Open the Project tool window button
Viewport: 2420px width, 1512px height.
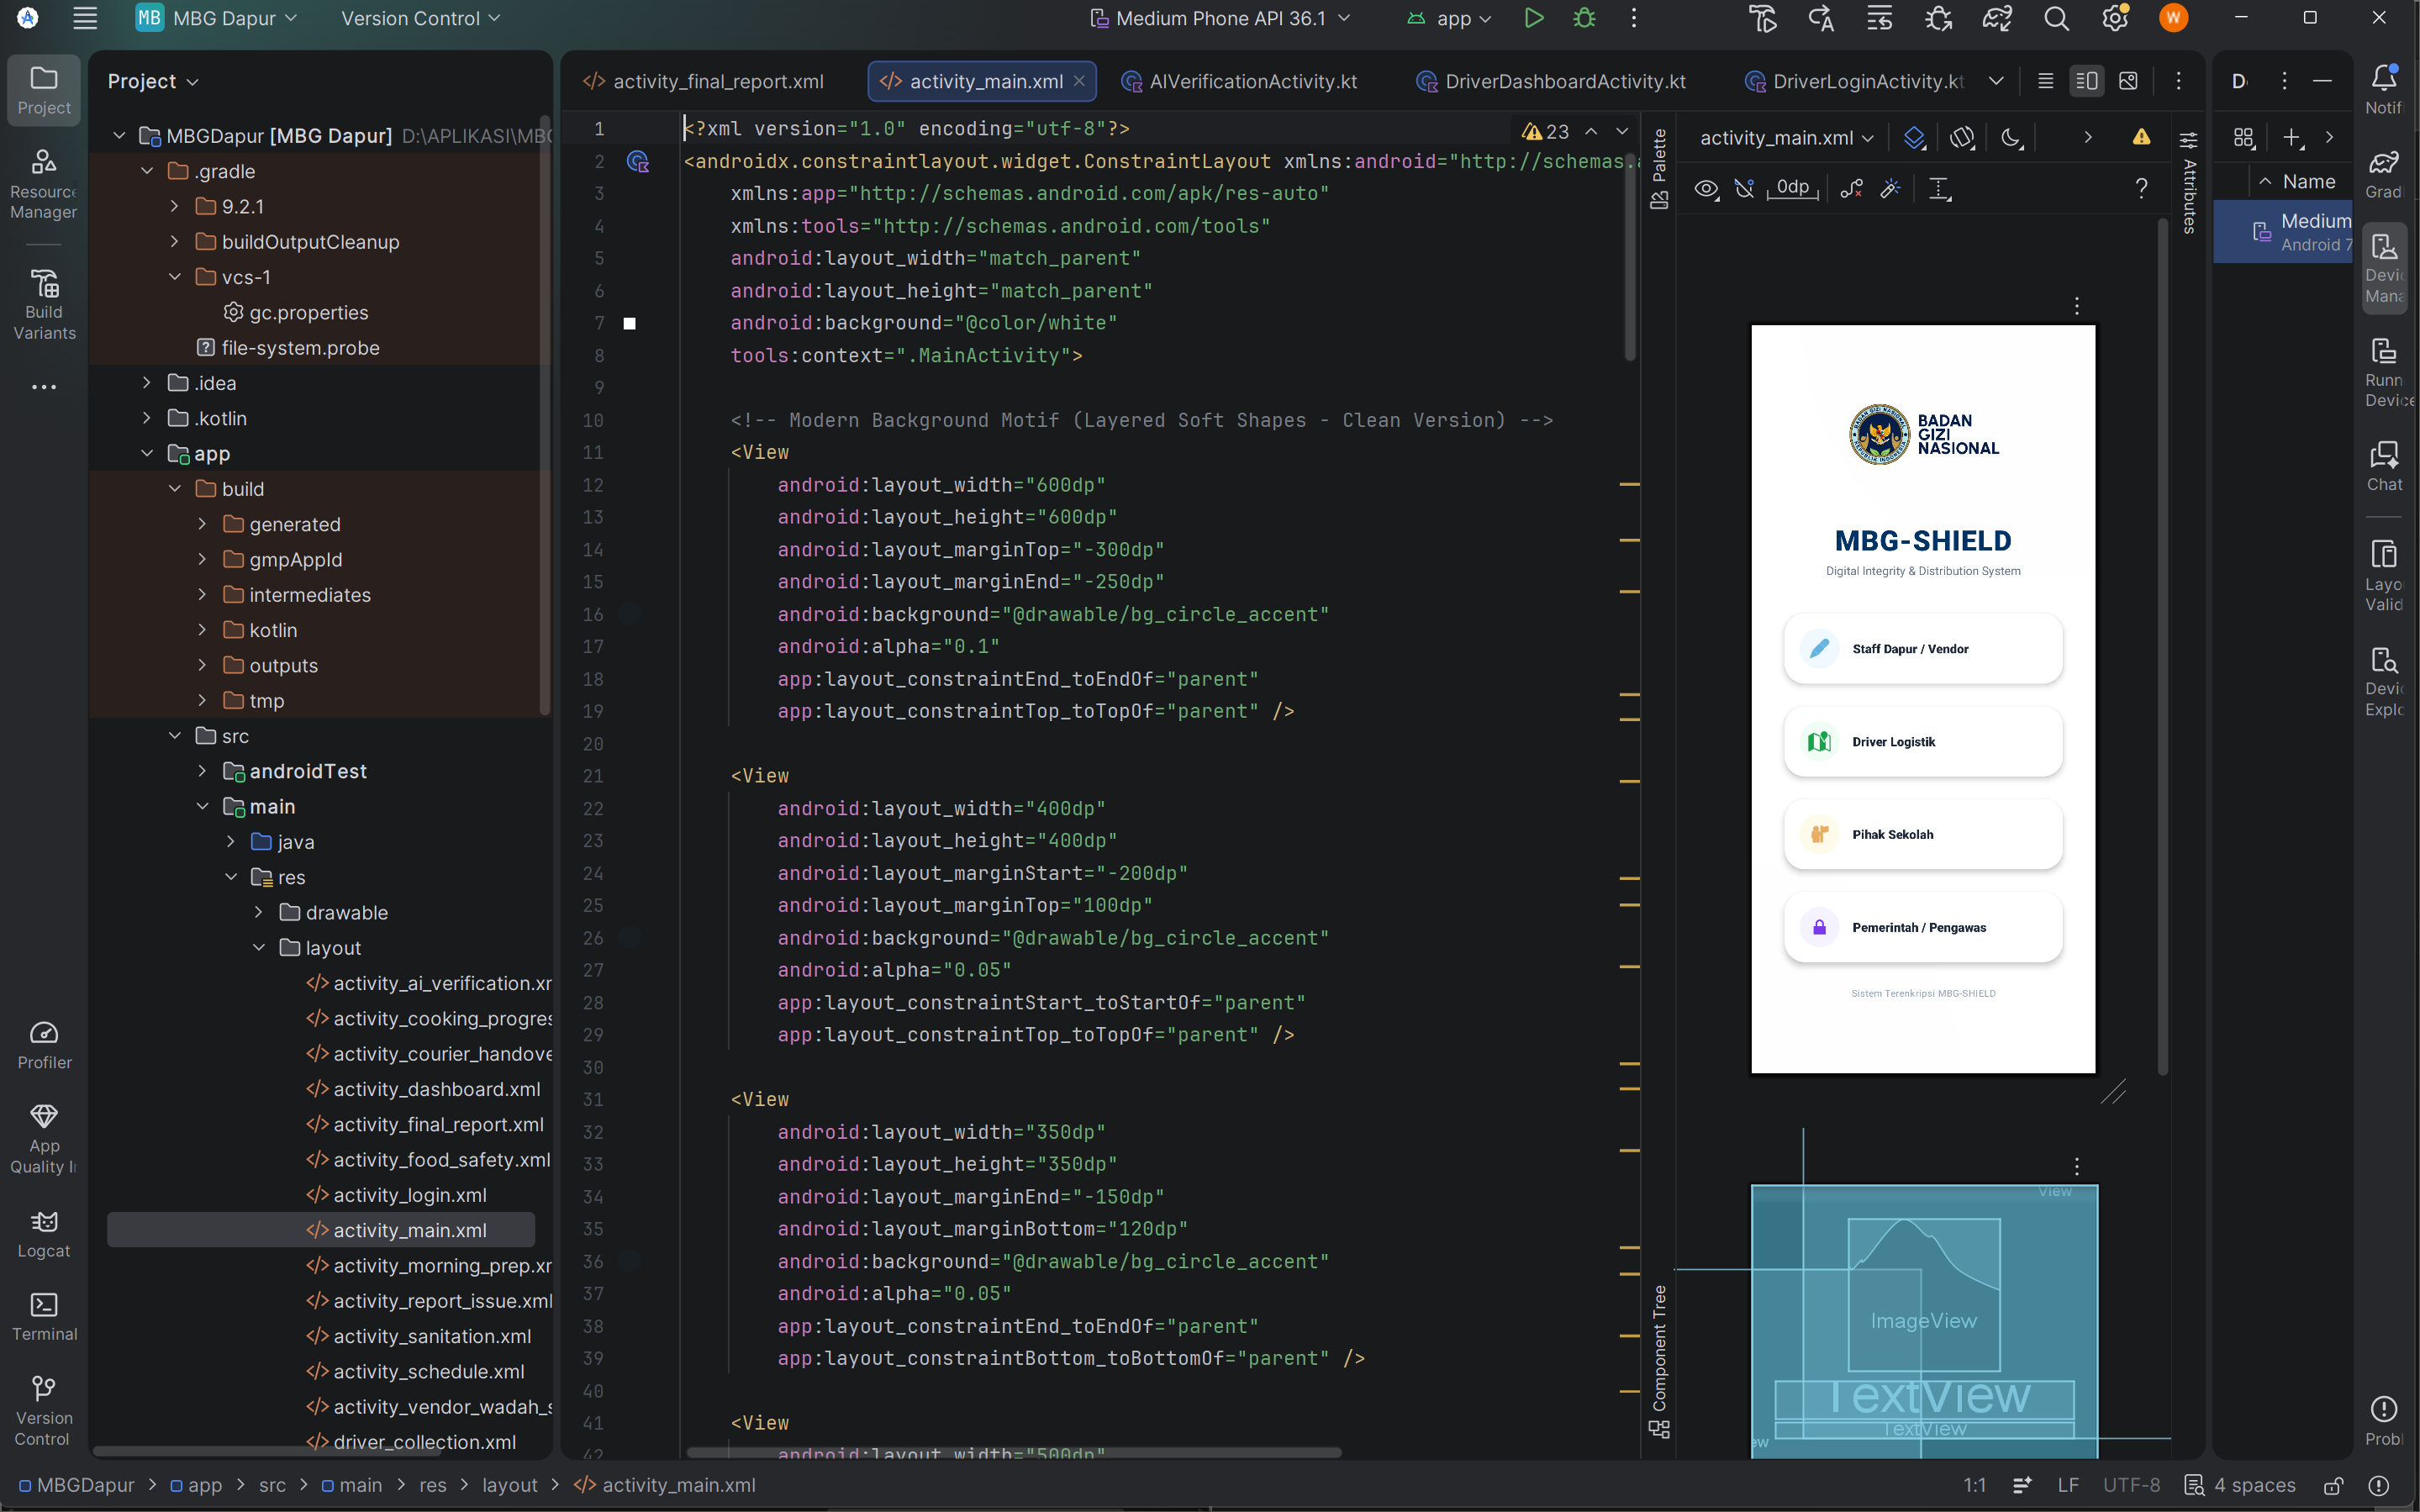coord(44,90)
